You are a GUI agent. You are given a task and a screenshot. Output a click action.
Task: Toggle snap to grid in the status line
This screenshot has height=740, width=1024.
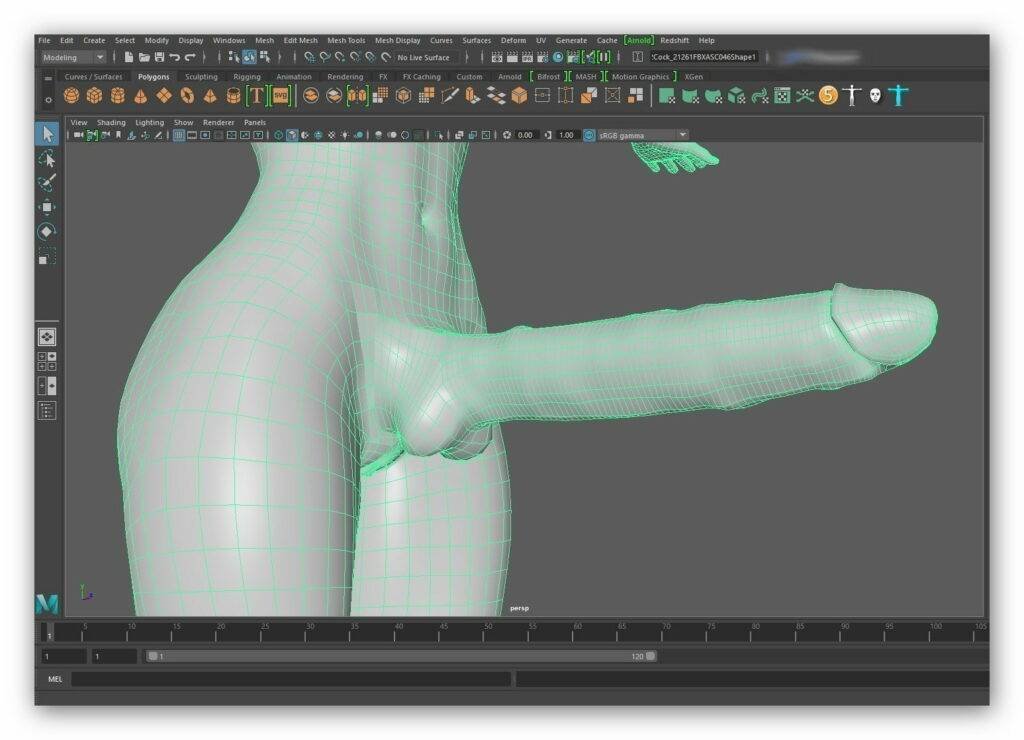click(310, 57)
